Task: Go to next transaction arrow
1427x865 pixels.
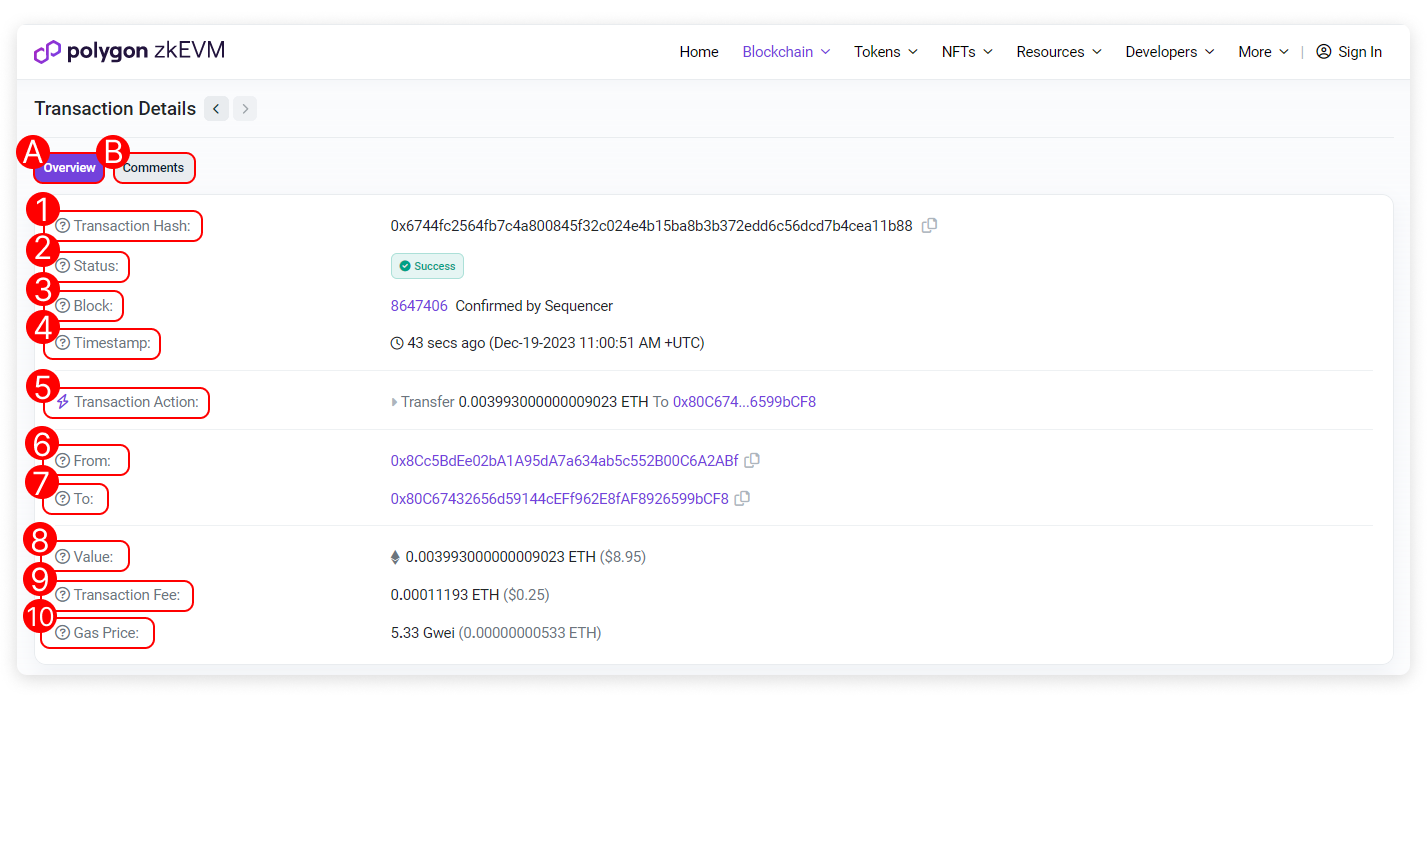Action: pyautogui.click(x=245, y=109)
